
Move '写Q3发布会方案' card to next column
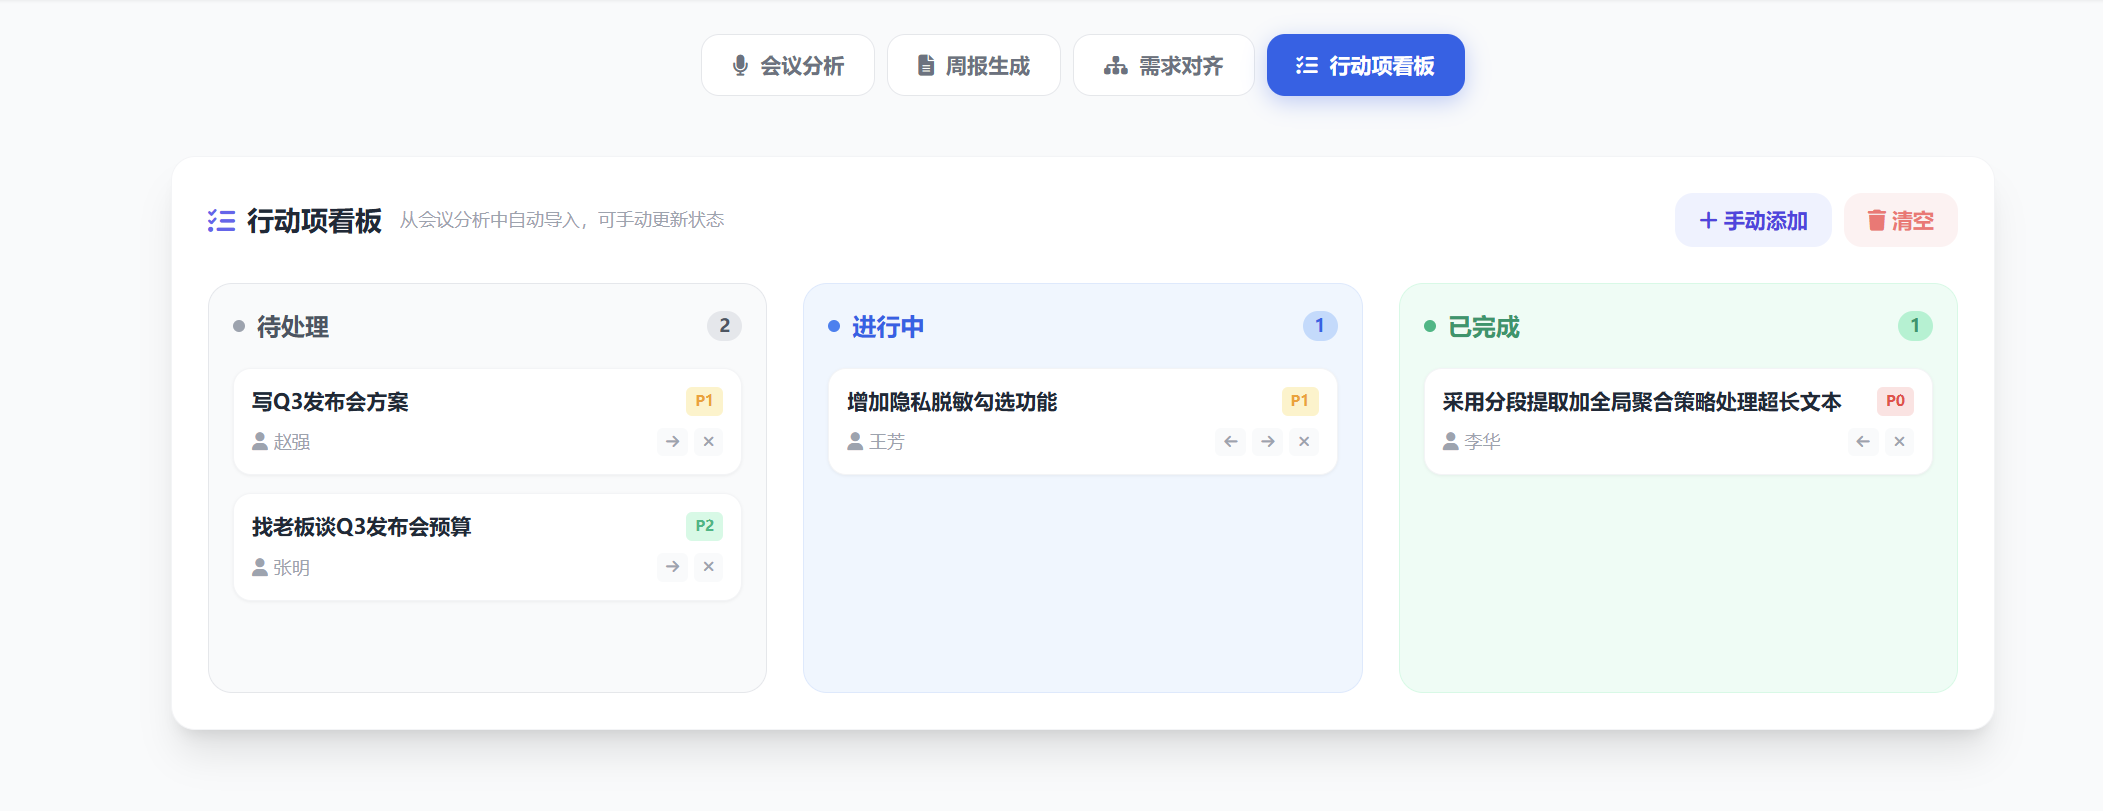click(x=672, y=441)
